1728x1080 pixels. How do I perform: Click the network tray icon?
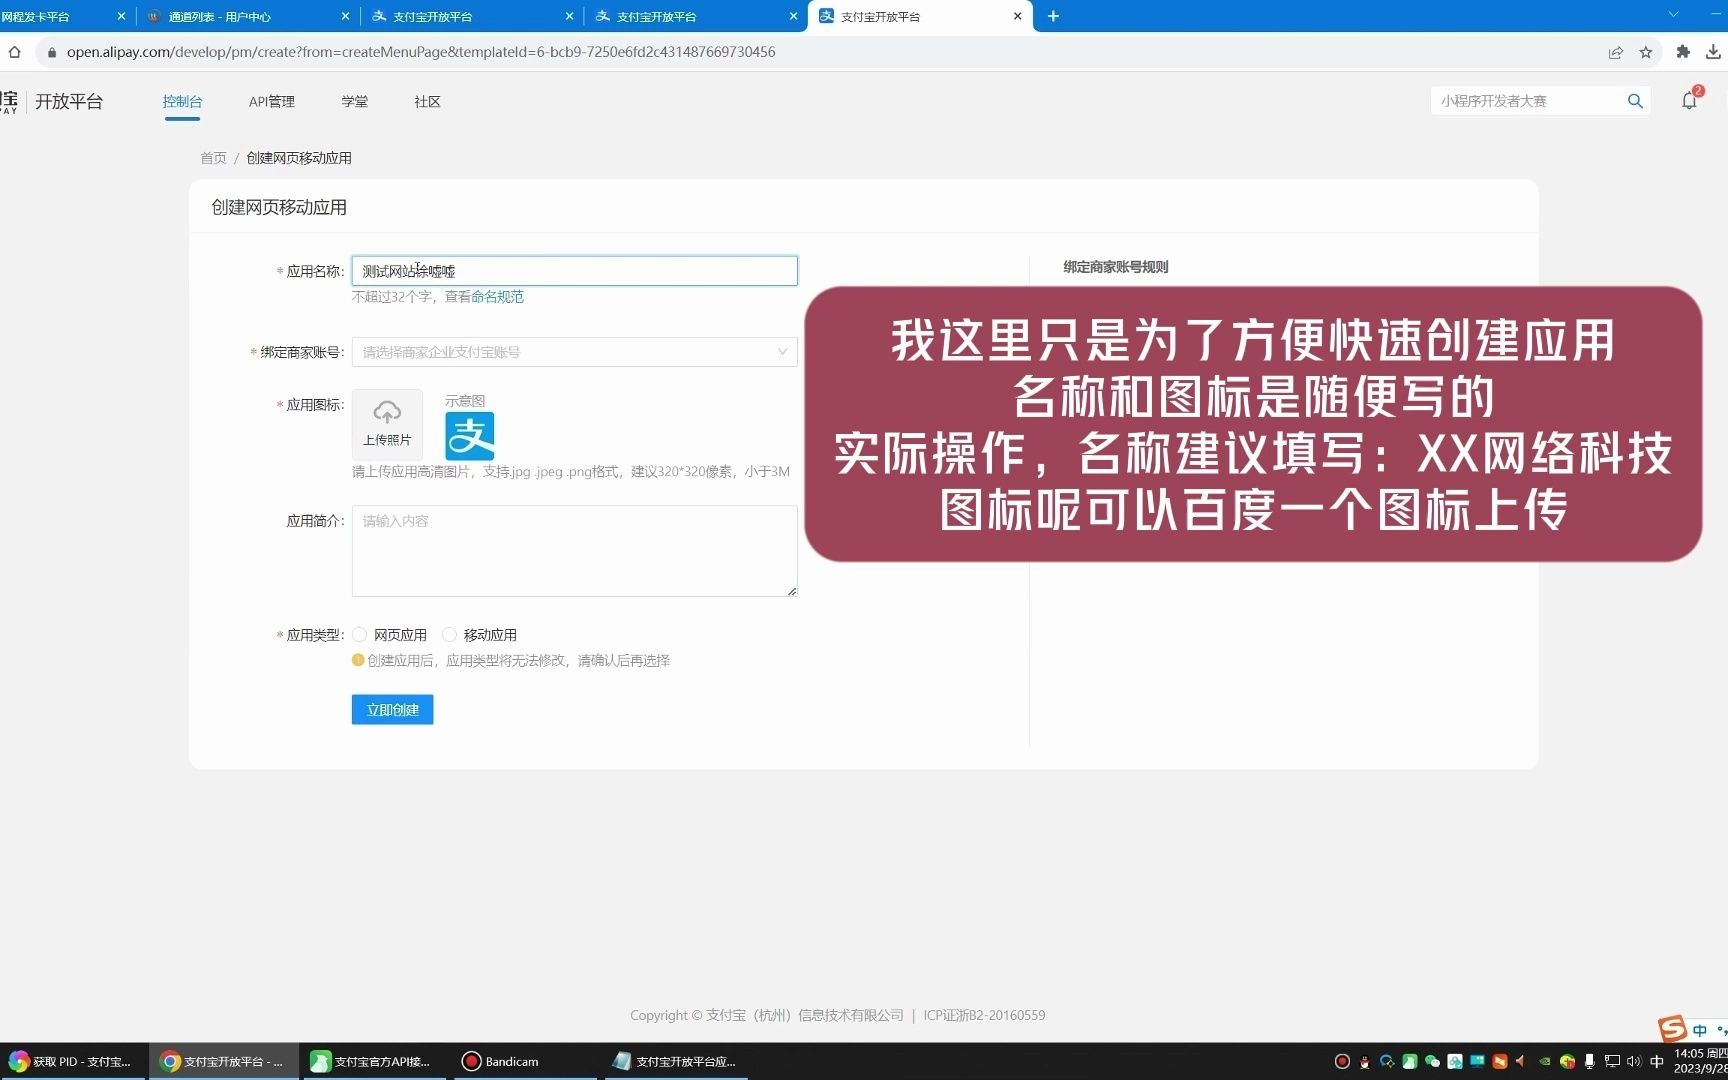1612,1061
